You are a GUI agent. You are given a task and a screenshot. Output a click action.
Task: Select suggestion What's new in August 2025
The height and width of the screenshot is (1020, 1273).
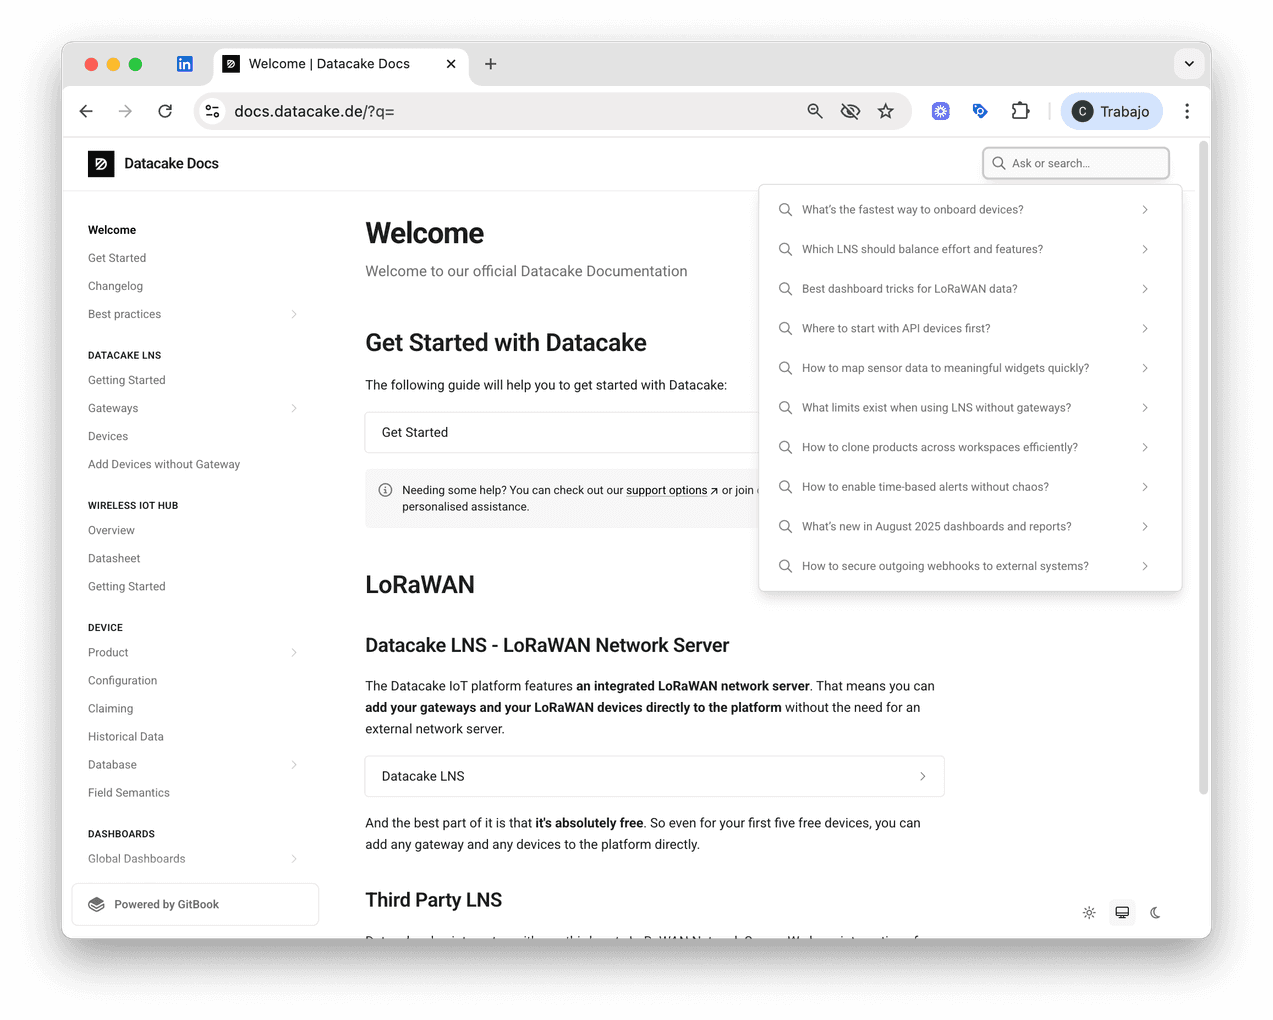(970, 526)
